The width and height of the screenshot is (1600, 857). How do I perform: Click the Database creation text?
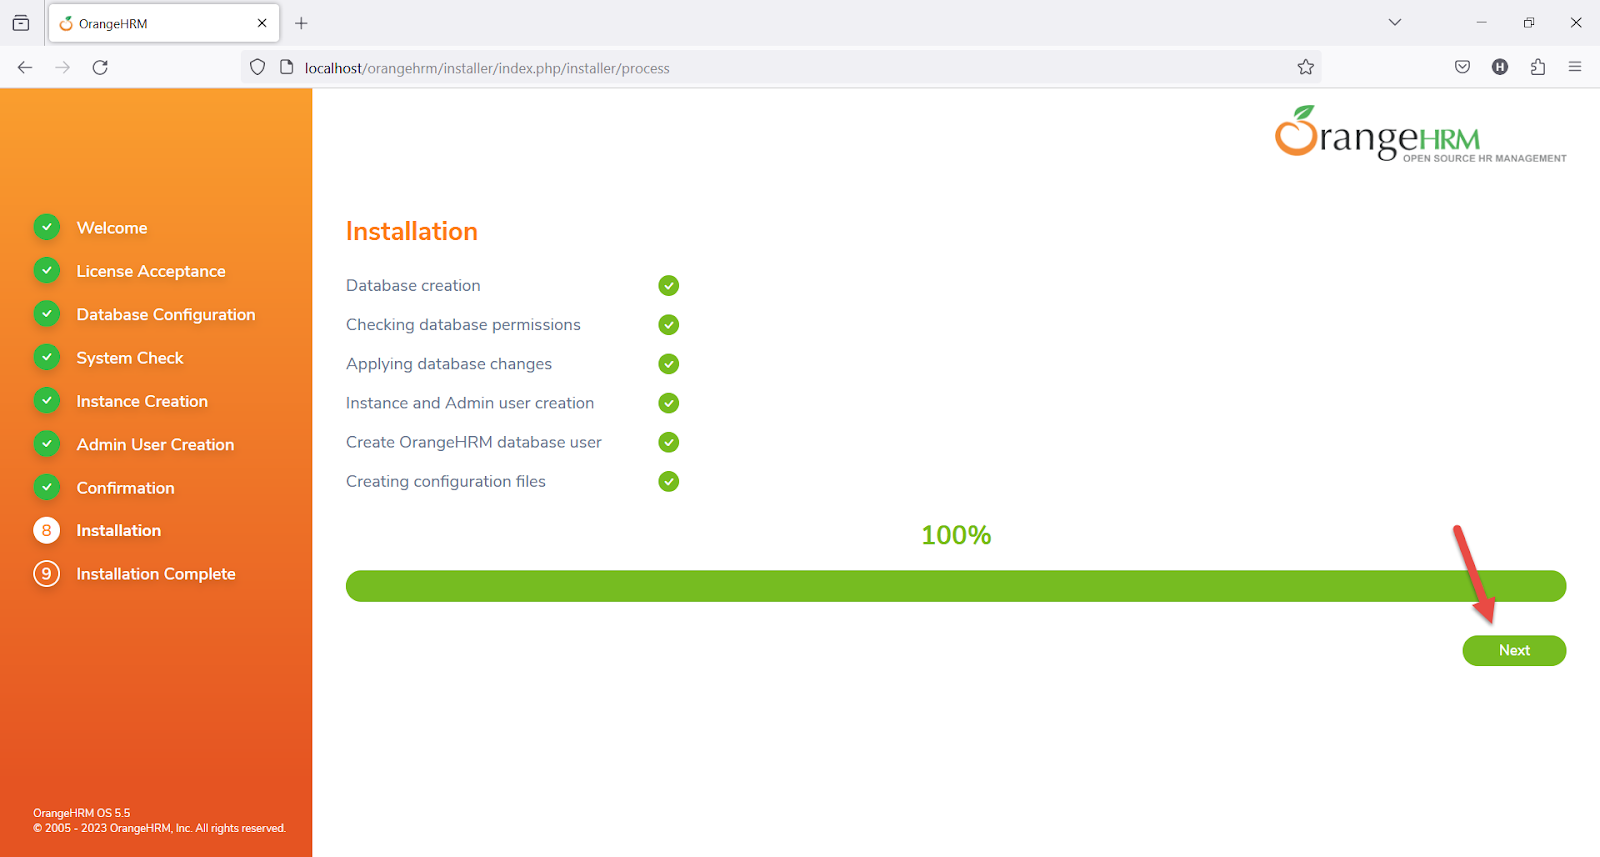413,285
